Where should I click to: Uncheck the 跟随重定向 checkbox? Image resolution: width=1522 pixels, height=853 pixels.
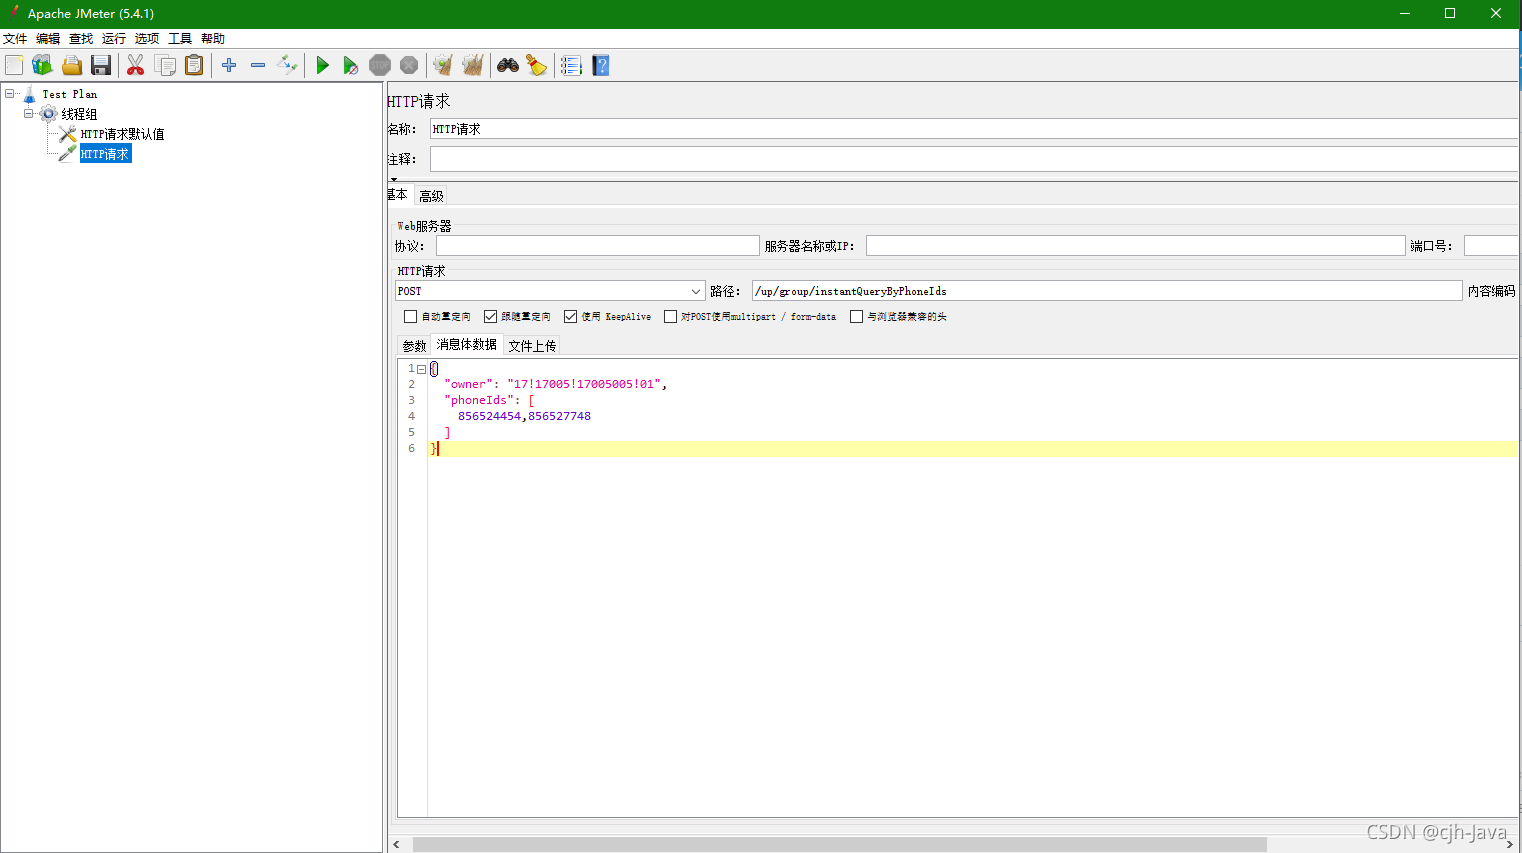point(490,316)
